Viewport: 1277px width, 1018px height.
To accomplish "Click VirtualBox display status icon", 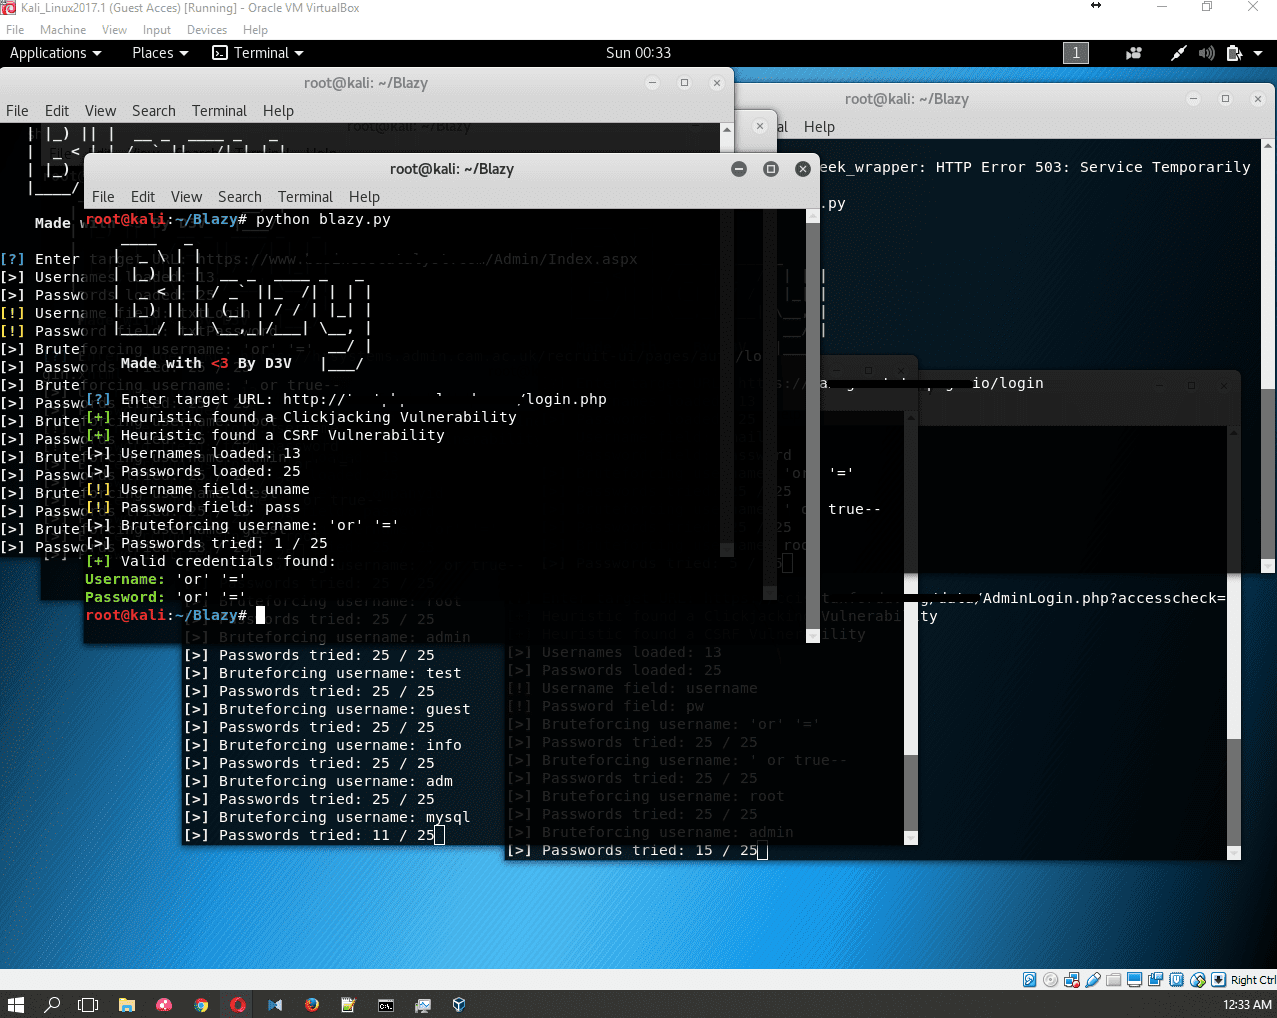I will click(x=1134, y=980).
